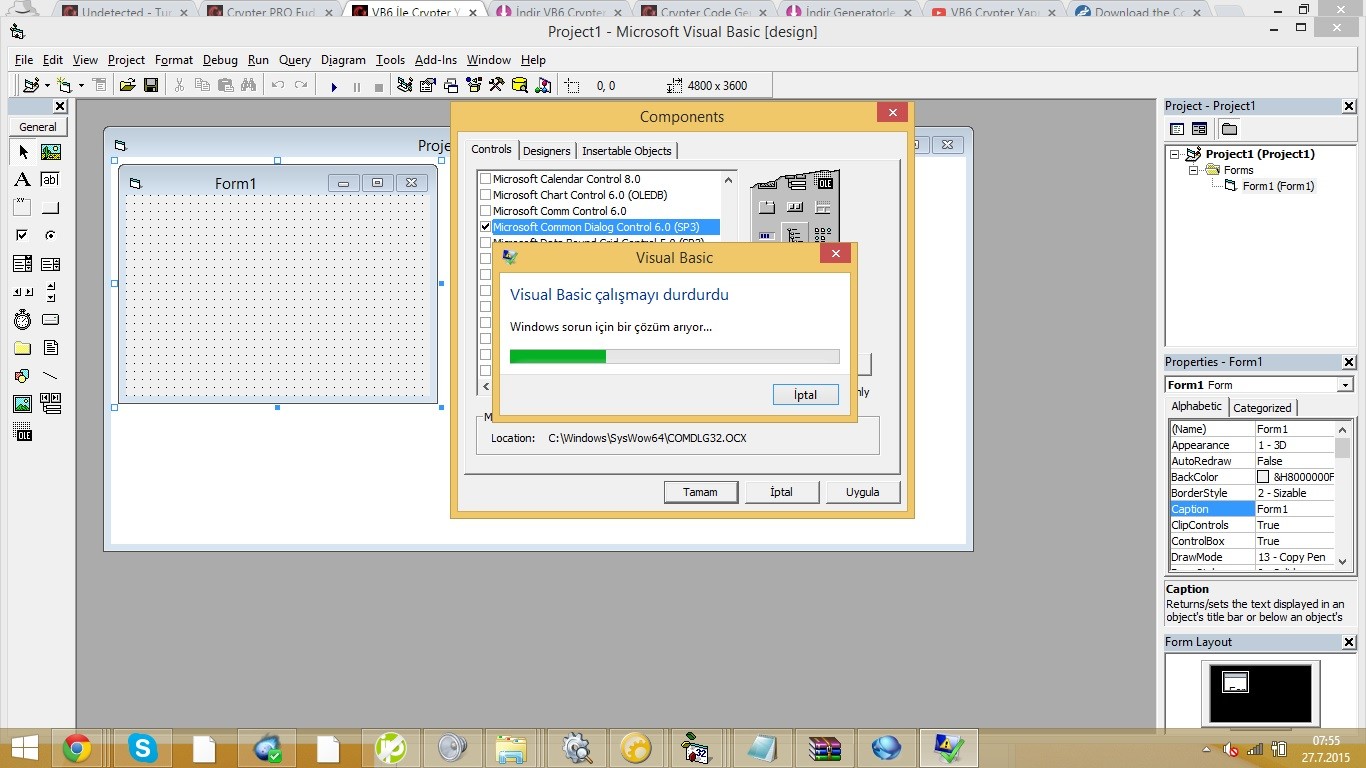Open the Add-Ins menu
The image size is (1366, 768).
(435, 60)
